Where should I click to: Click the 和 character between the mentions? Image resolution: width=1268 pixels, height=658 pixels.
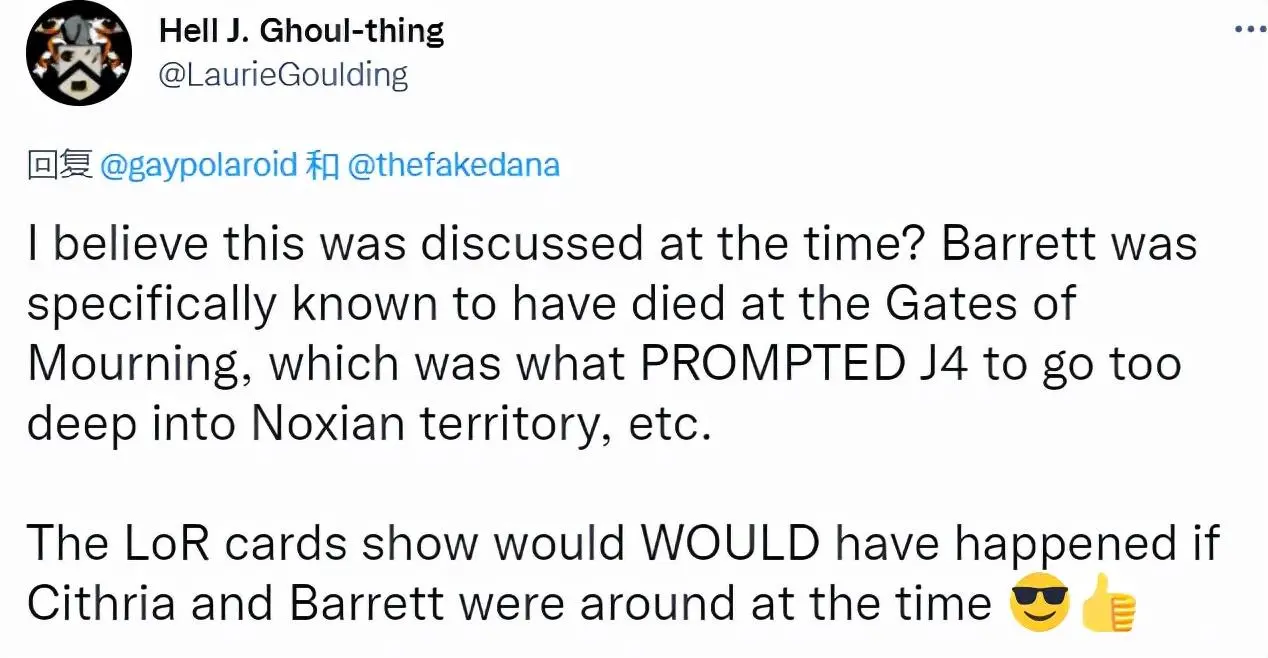pyautogui.click(x=321, y=164)
